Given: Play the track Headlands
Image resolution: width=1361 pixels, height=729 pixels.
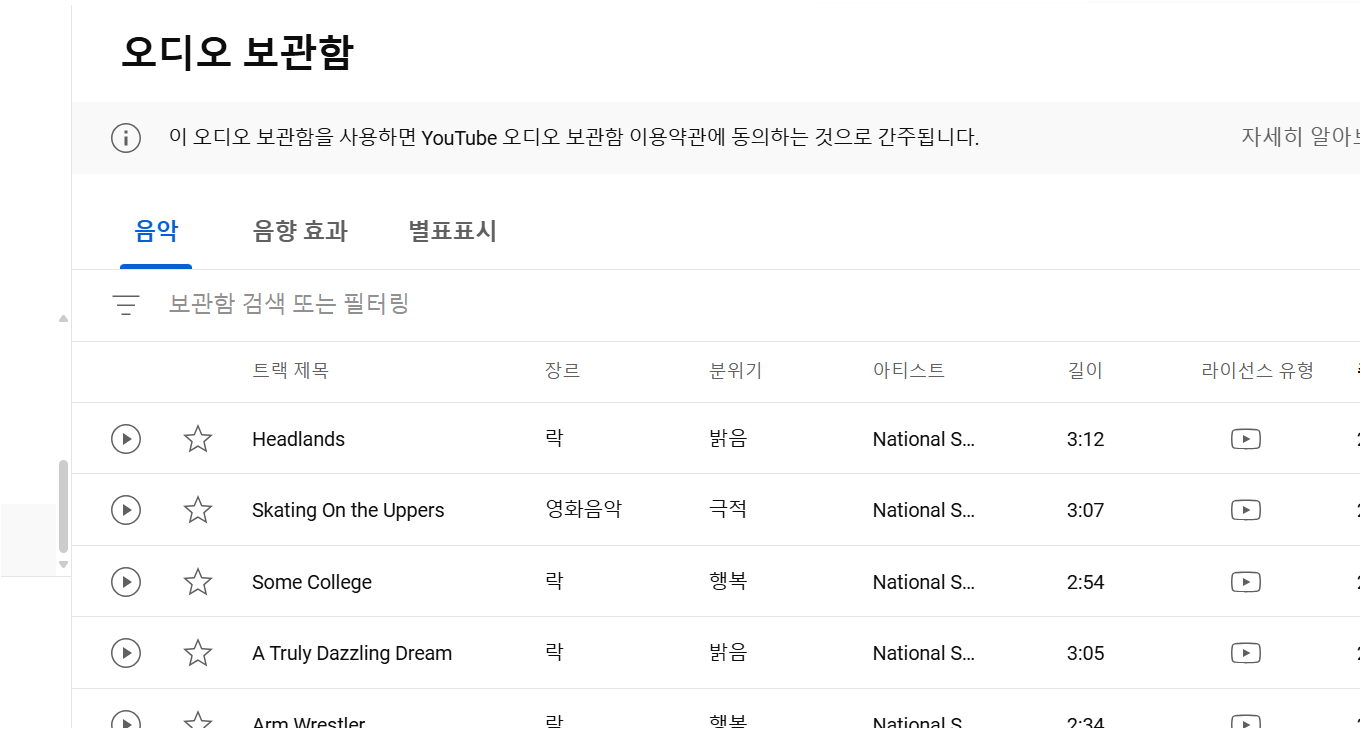Looking at the screenshot, I should [x=125, y=438].
